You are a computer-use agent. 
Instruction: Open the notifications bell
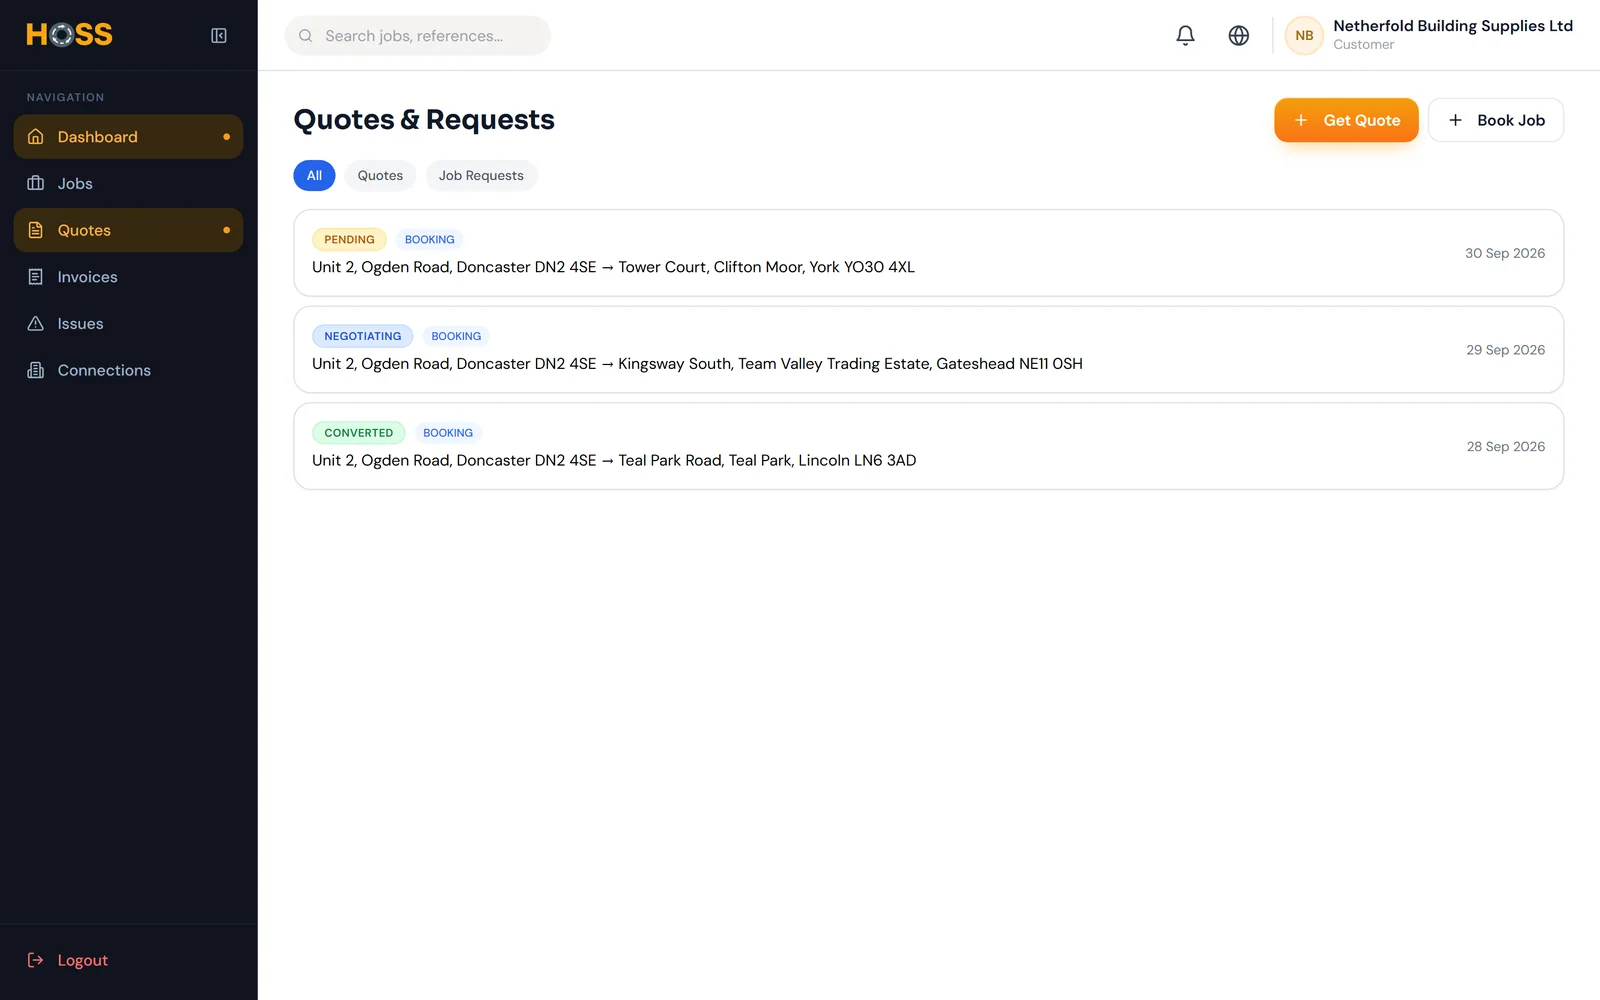(x=1185, y=36)
